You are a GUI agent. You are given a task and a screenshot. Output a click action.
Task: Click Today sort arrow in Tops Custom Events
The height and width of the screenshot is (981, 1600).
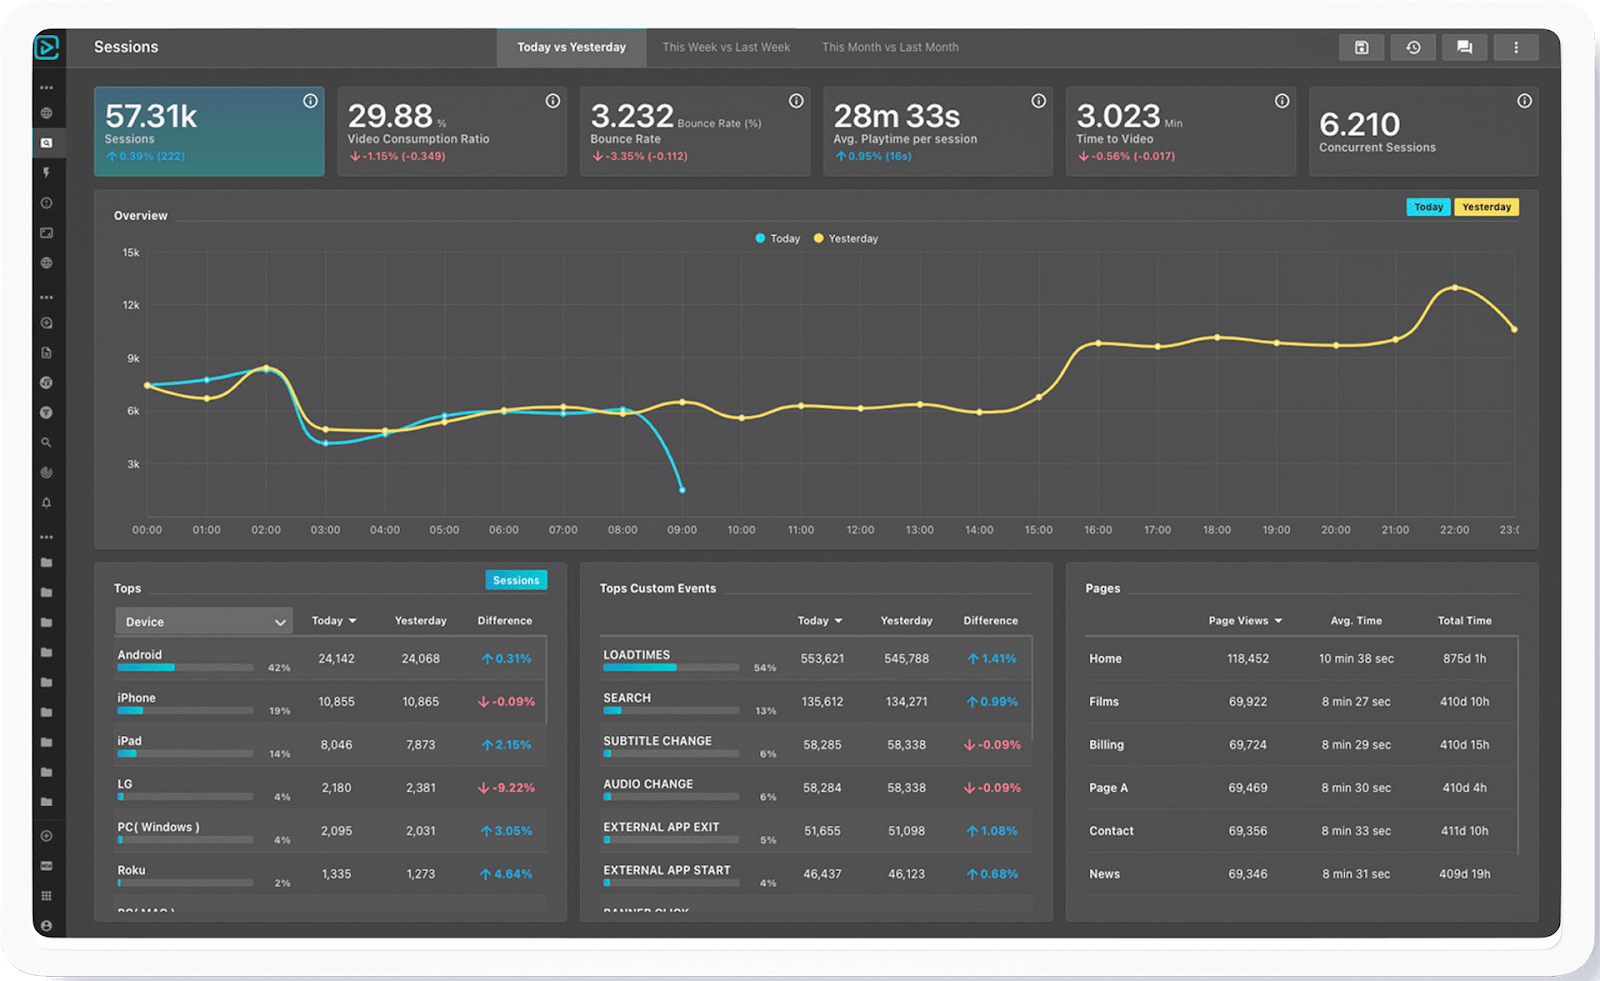click(838, 621)
